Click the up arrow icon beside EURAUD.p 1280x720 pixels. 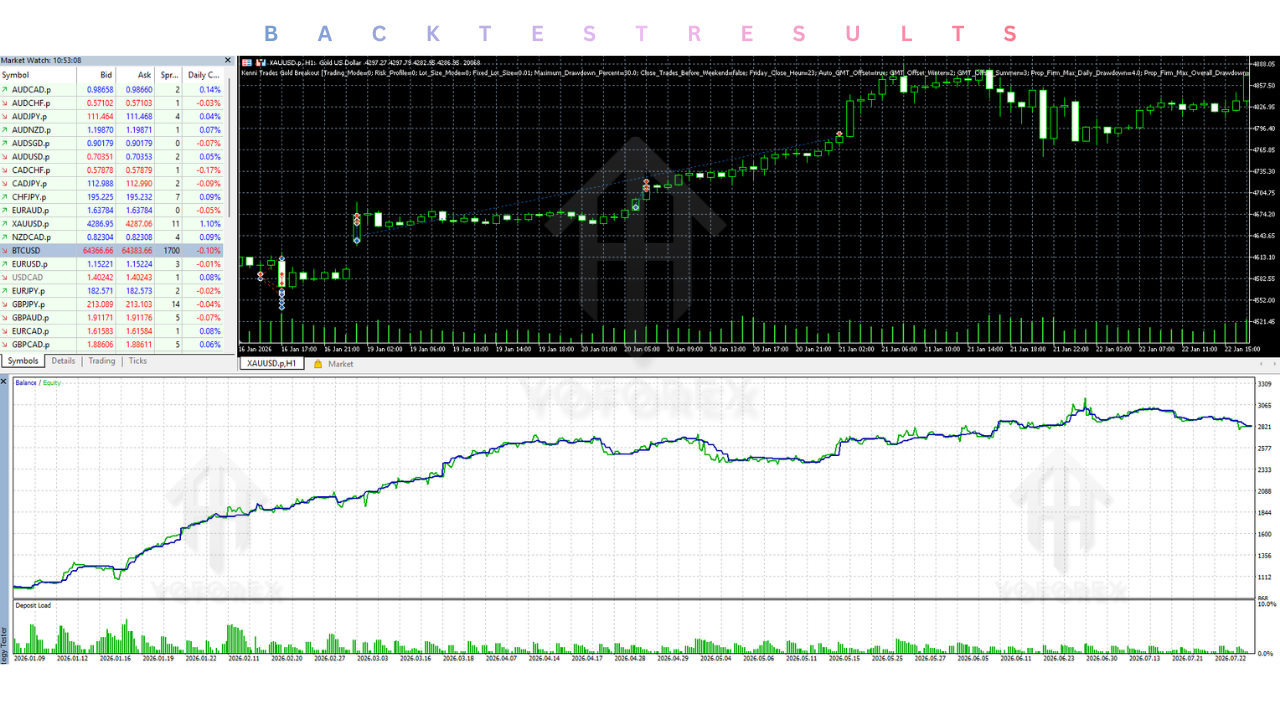pos(5,210)
